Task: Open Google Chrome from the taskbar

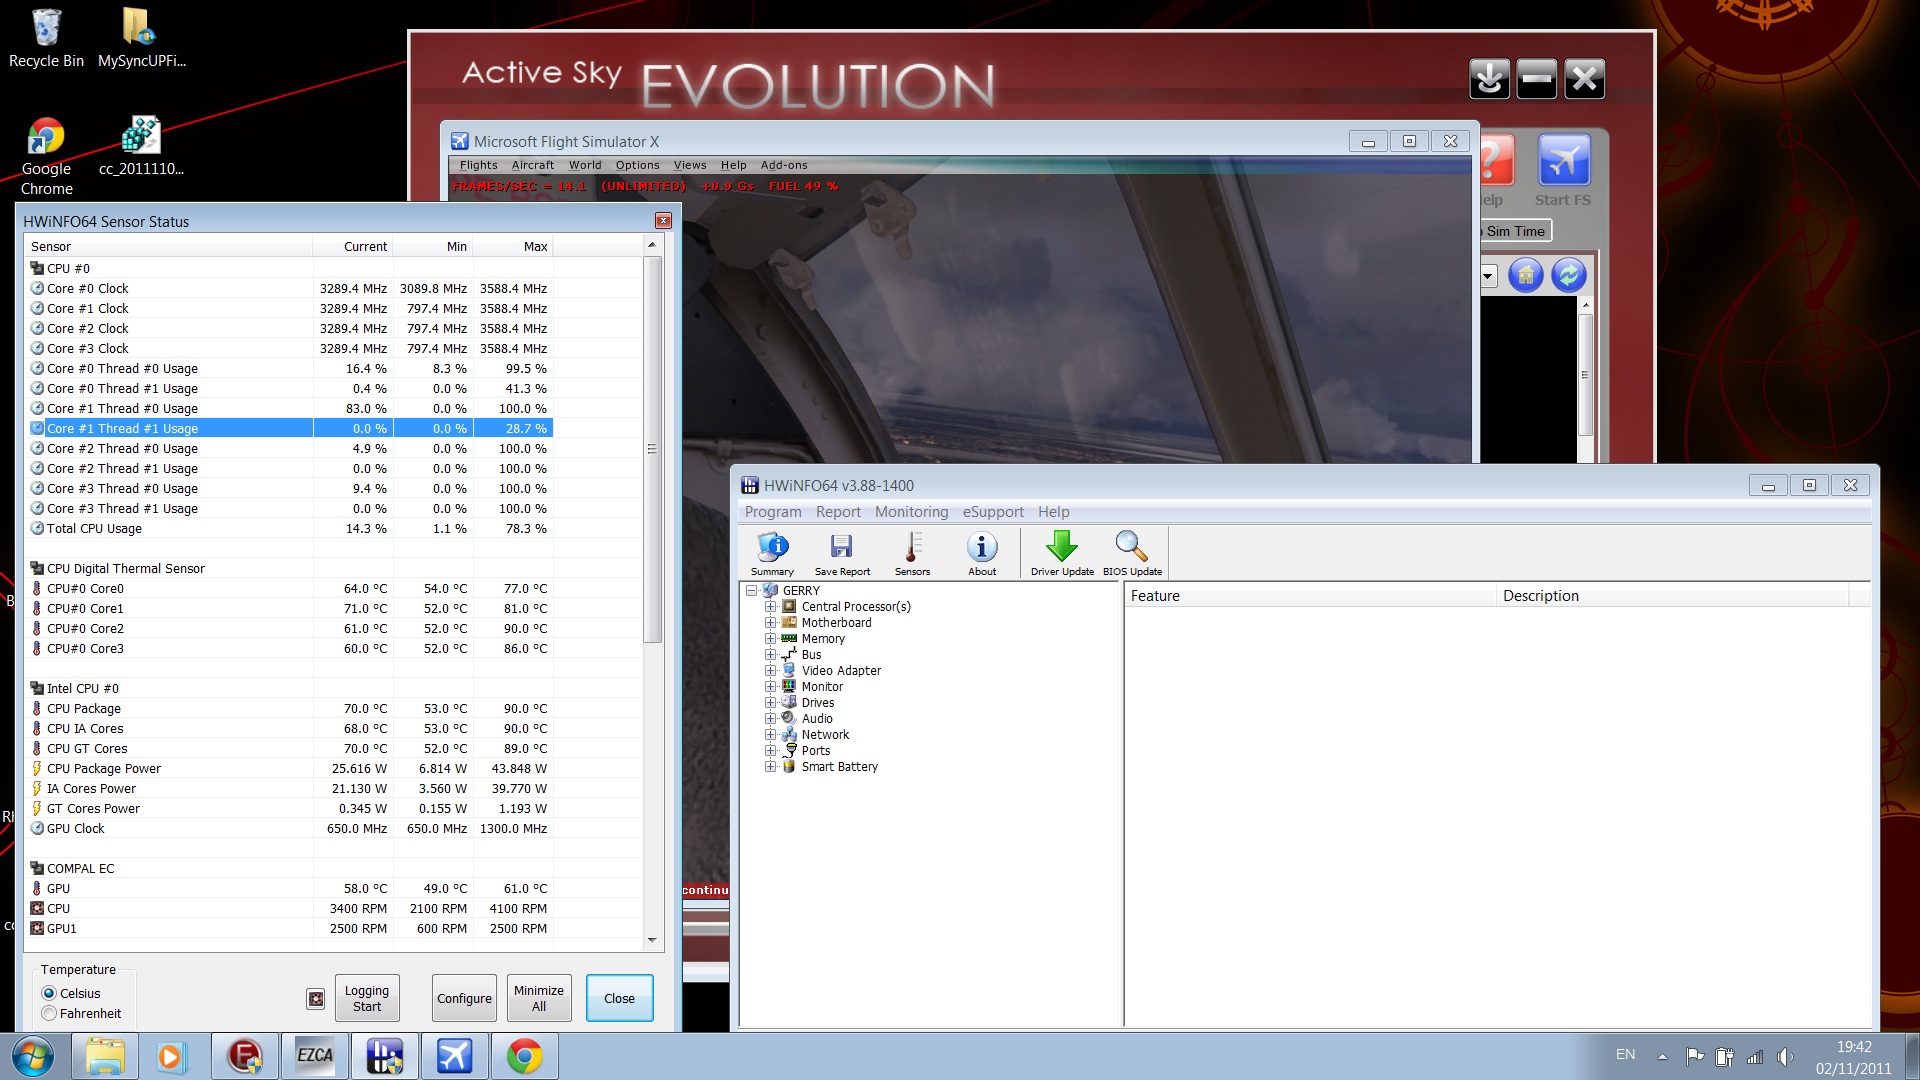Action: point(524,1056)
